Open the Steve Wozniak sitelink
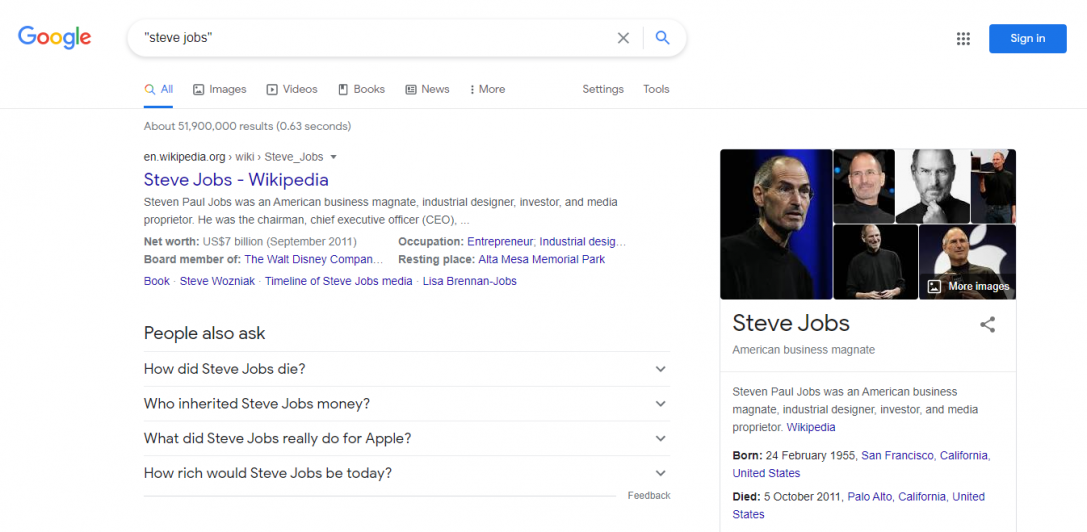 [x=217, y=281]
